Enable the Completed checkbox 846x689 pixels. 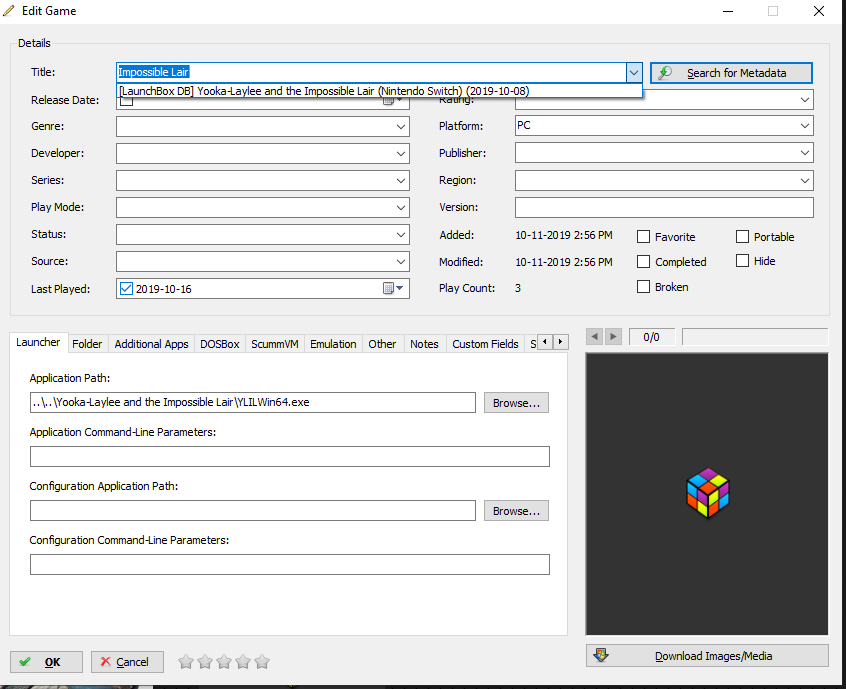pos(643,262)
